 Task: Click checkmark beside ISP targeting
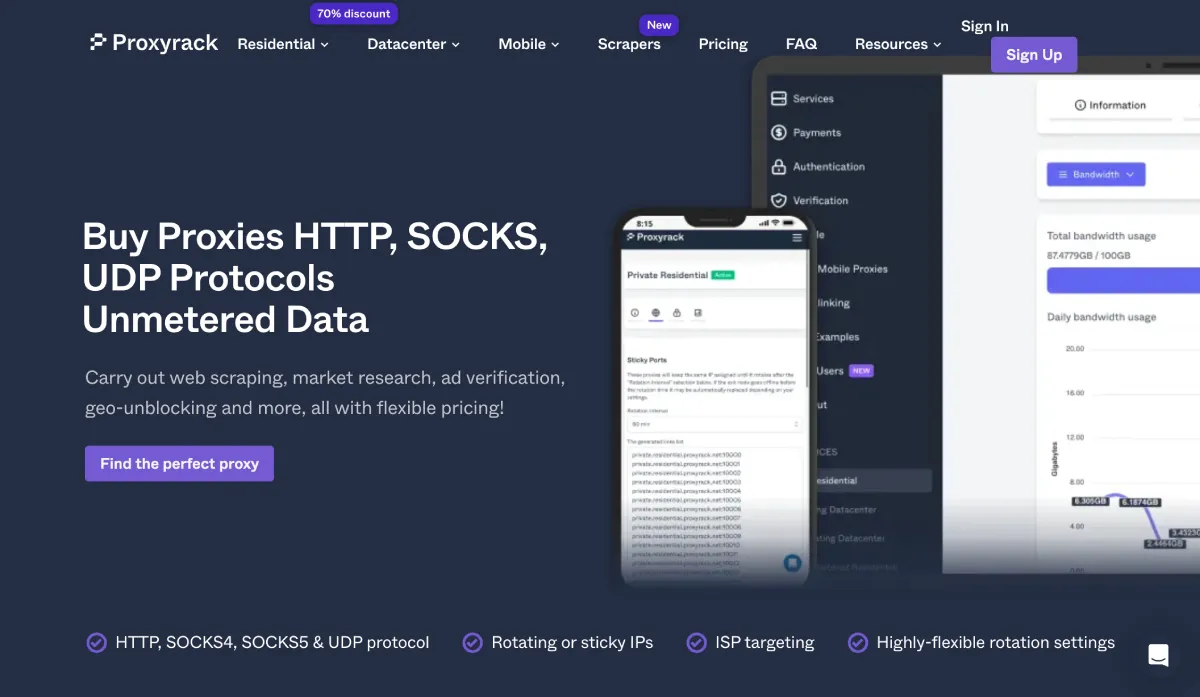tap(697, 643)
